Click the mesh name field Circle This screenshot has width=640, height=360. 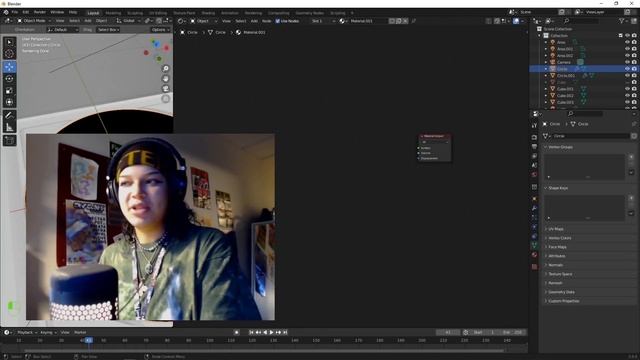tap(590, 136)
